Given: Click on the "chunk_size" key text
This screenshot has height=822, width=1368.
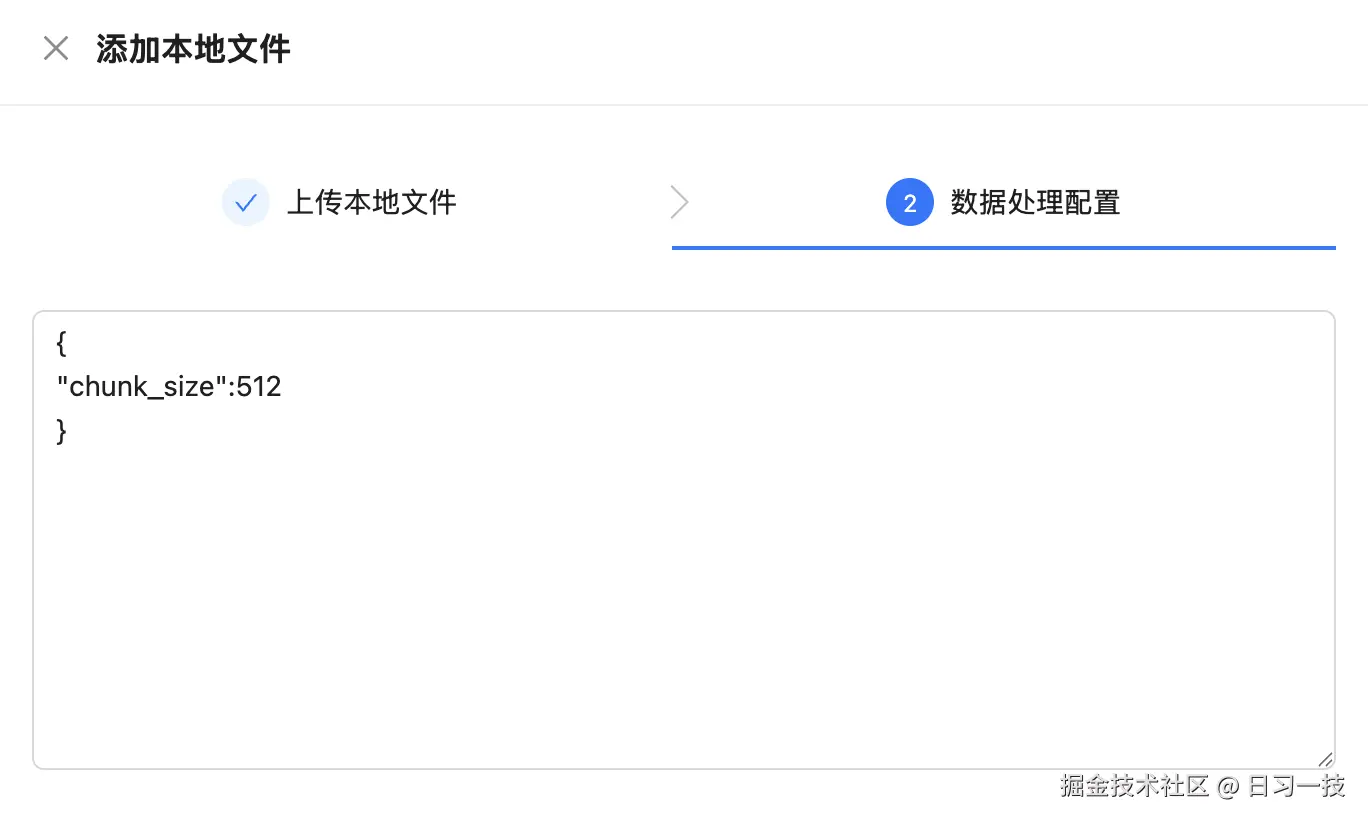Looking at the screenshot, I should click(x=143, y=387).
